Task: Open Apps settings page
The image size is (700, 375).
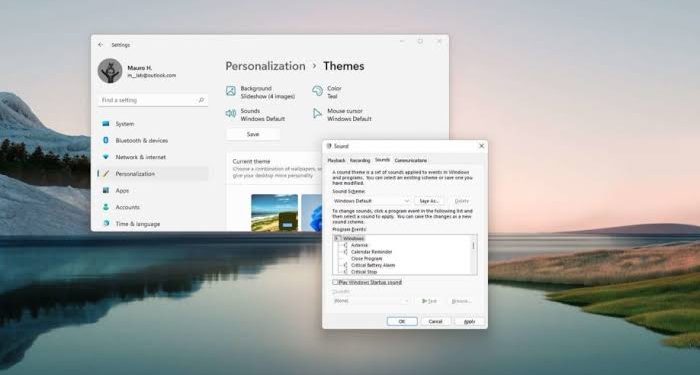Action: click(153, 190)
